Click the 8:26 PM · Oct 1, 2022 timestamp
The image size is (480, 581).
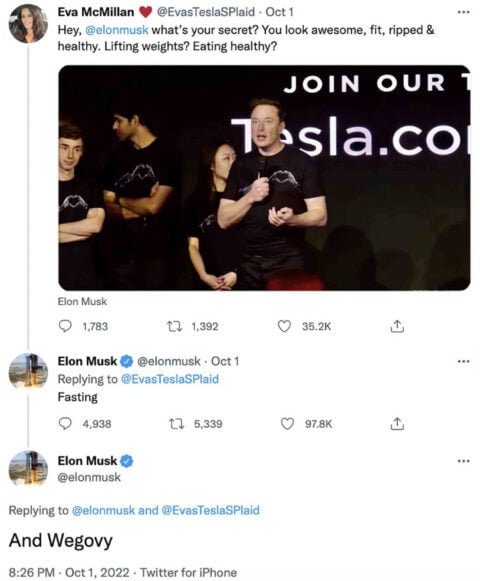[69, 572]
